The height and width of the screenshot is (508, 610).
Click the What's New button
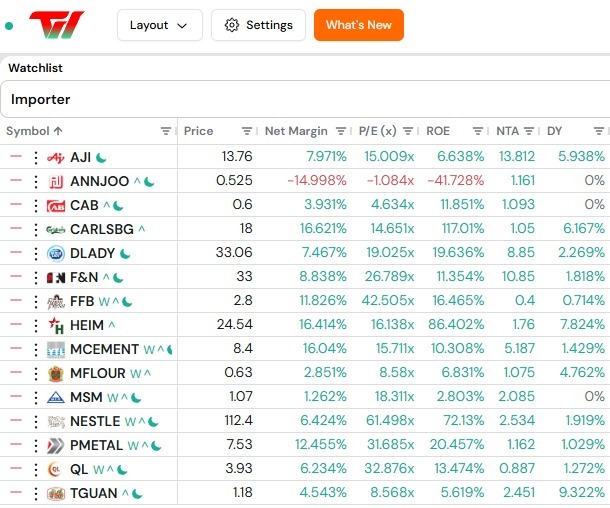pos(359,25)
